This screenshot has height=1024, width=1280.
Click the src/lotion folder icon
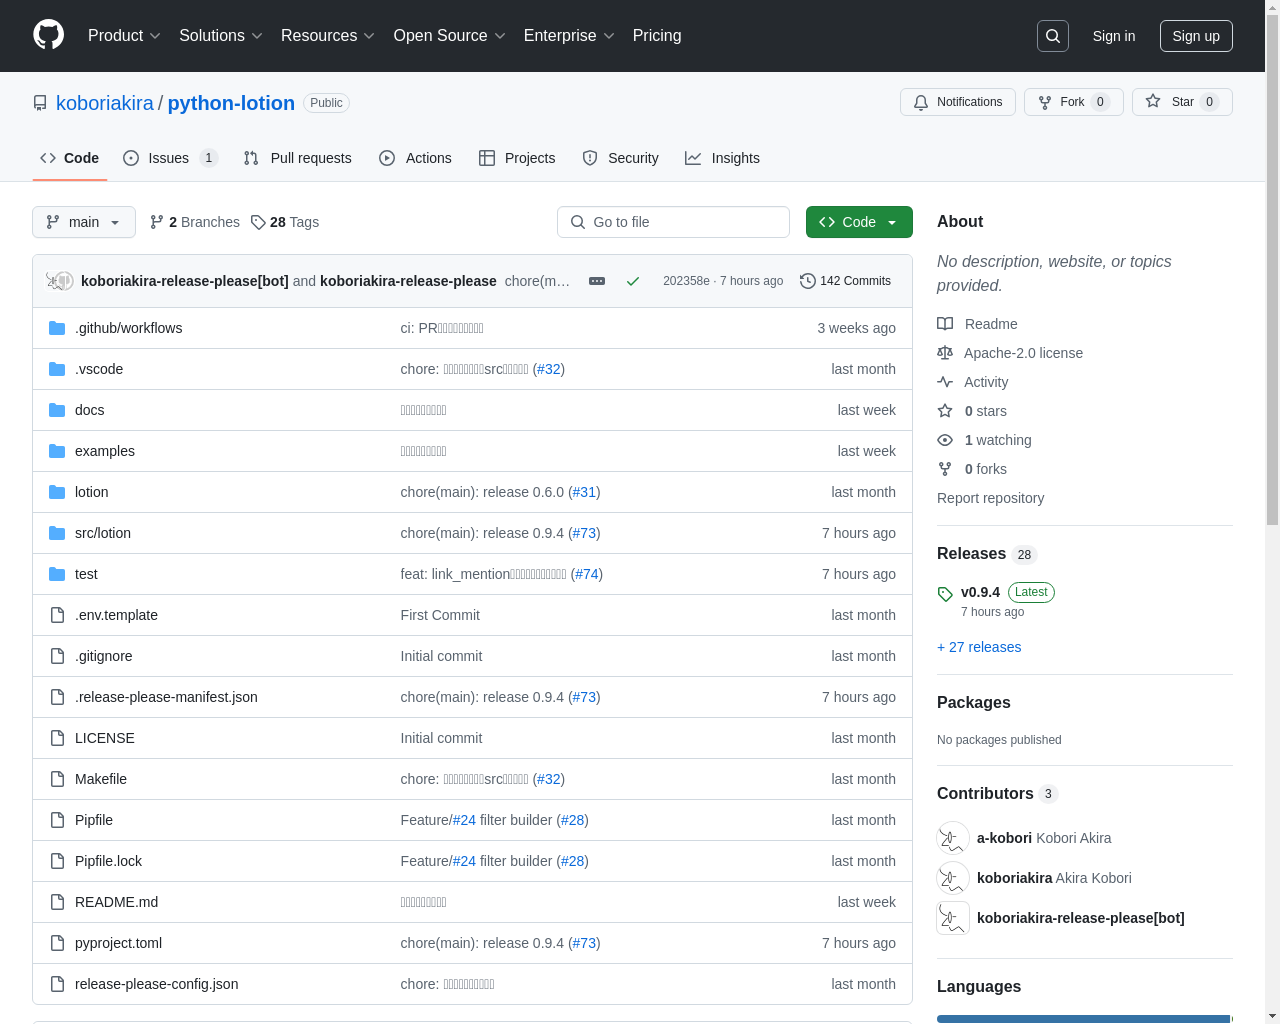57,533
